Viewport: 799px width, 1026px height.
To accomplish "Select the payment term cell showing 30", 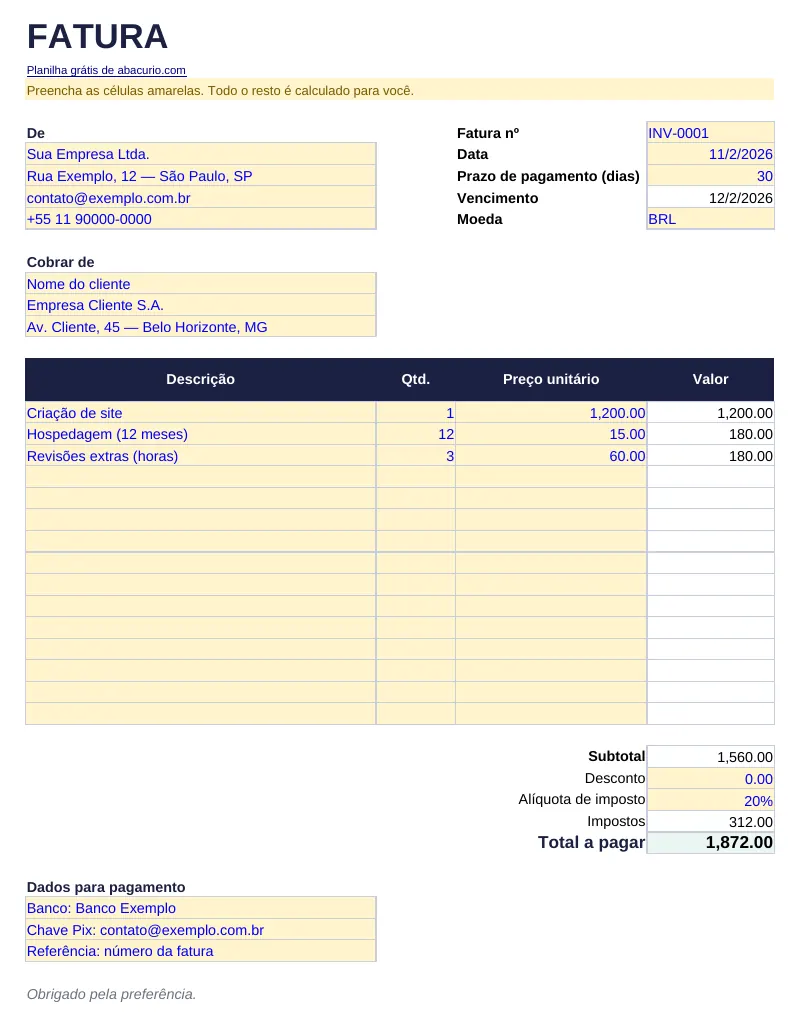I will click(x=711, y=175).
